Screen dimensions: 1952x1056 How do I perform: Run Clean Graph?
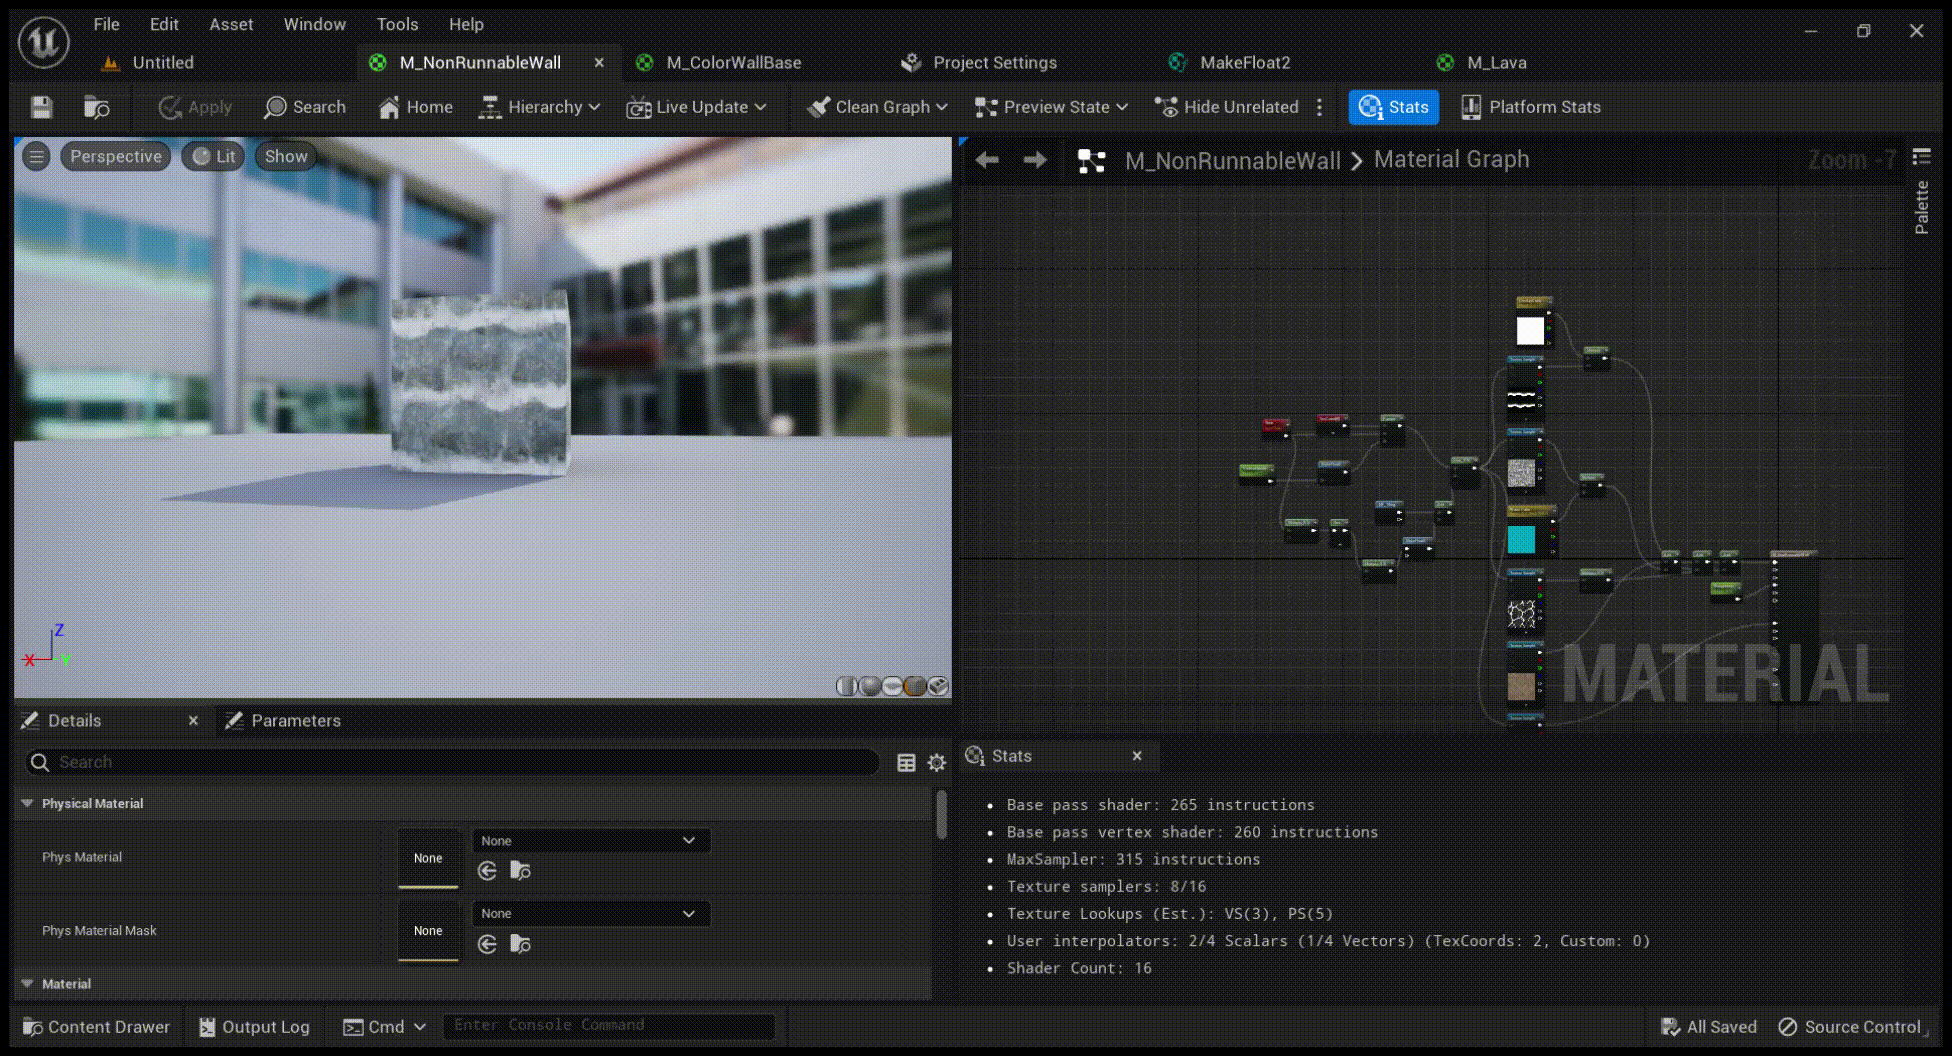click(869, 107)
